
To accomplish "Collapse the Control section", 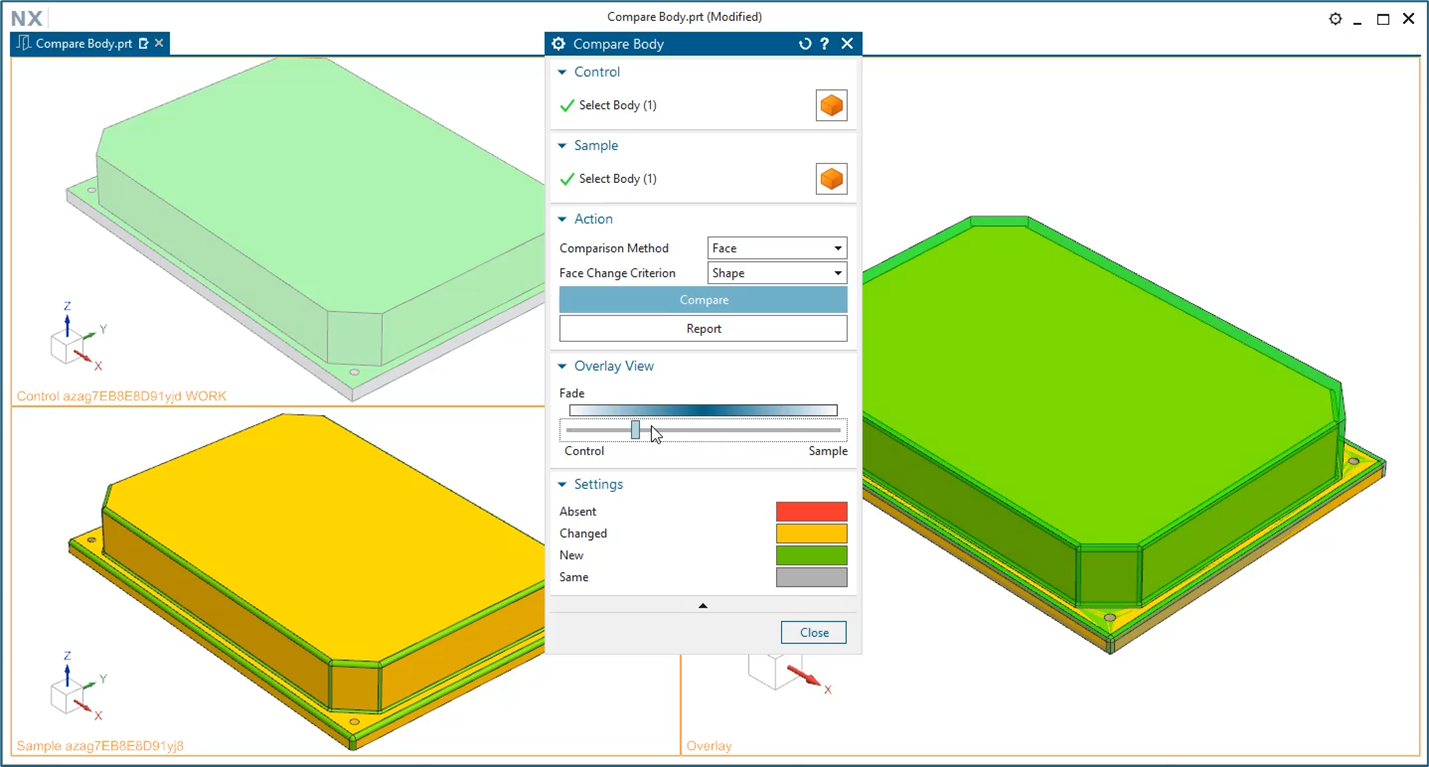I will click(x=562, y=72).
